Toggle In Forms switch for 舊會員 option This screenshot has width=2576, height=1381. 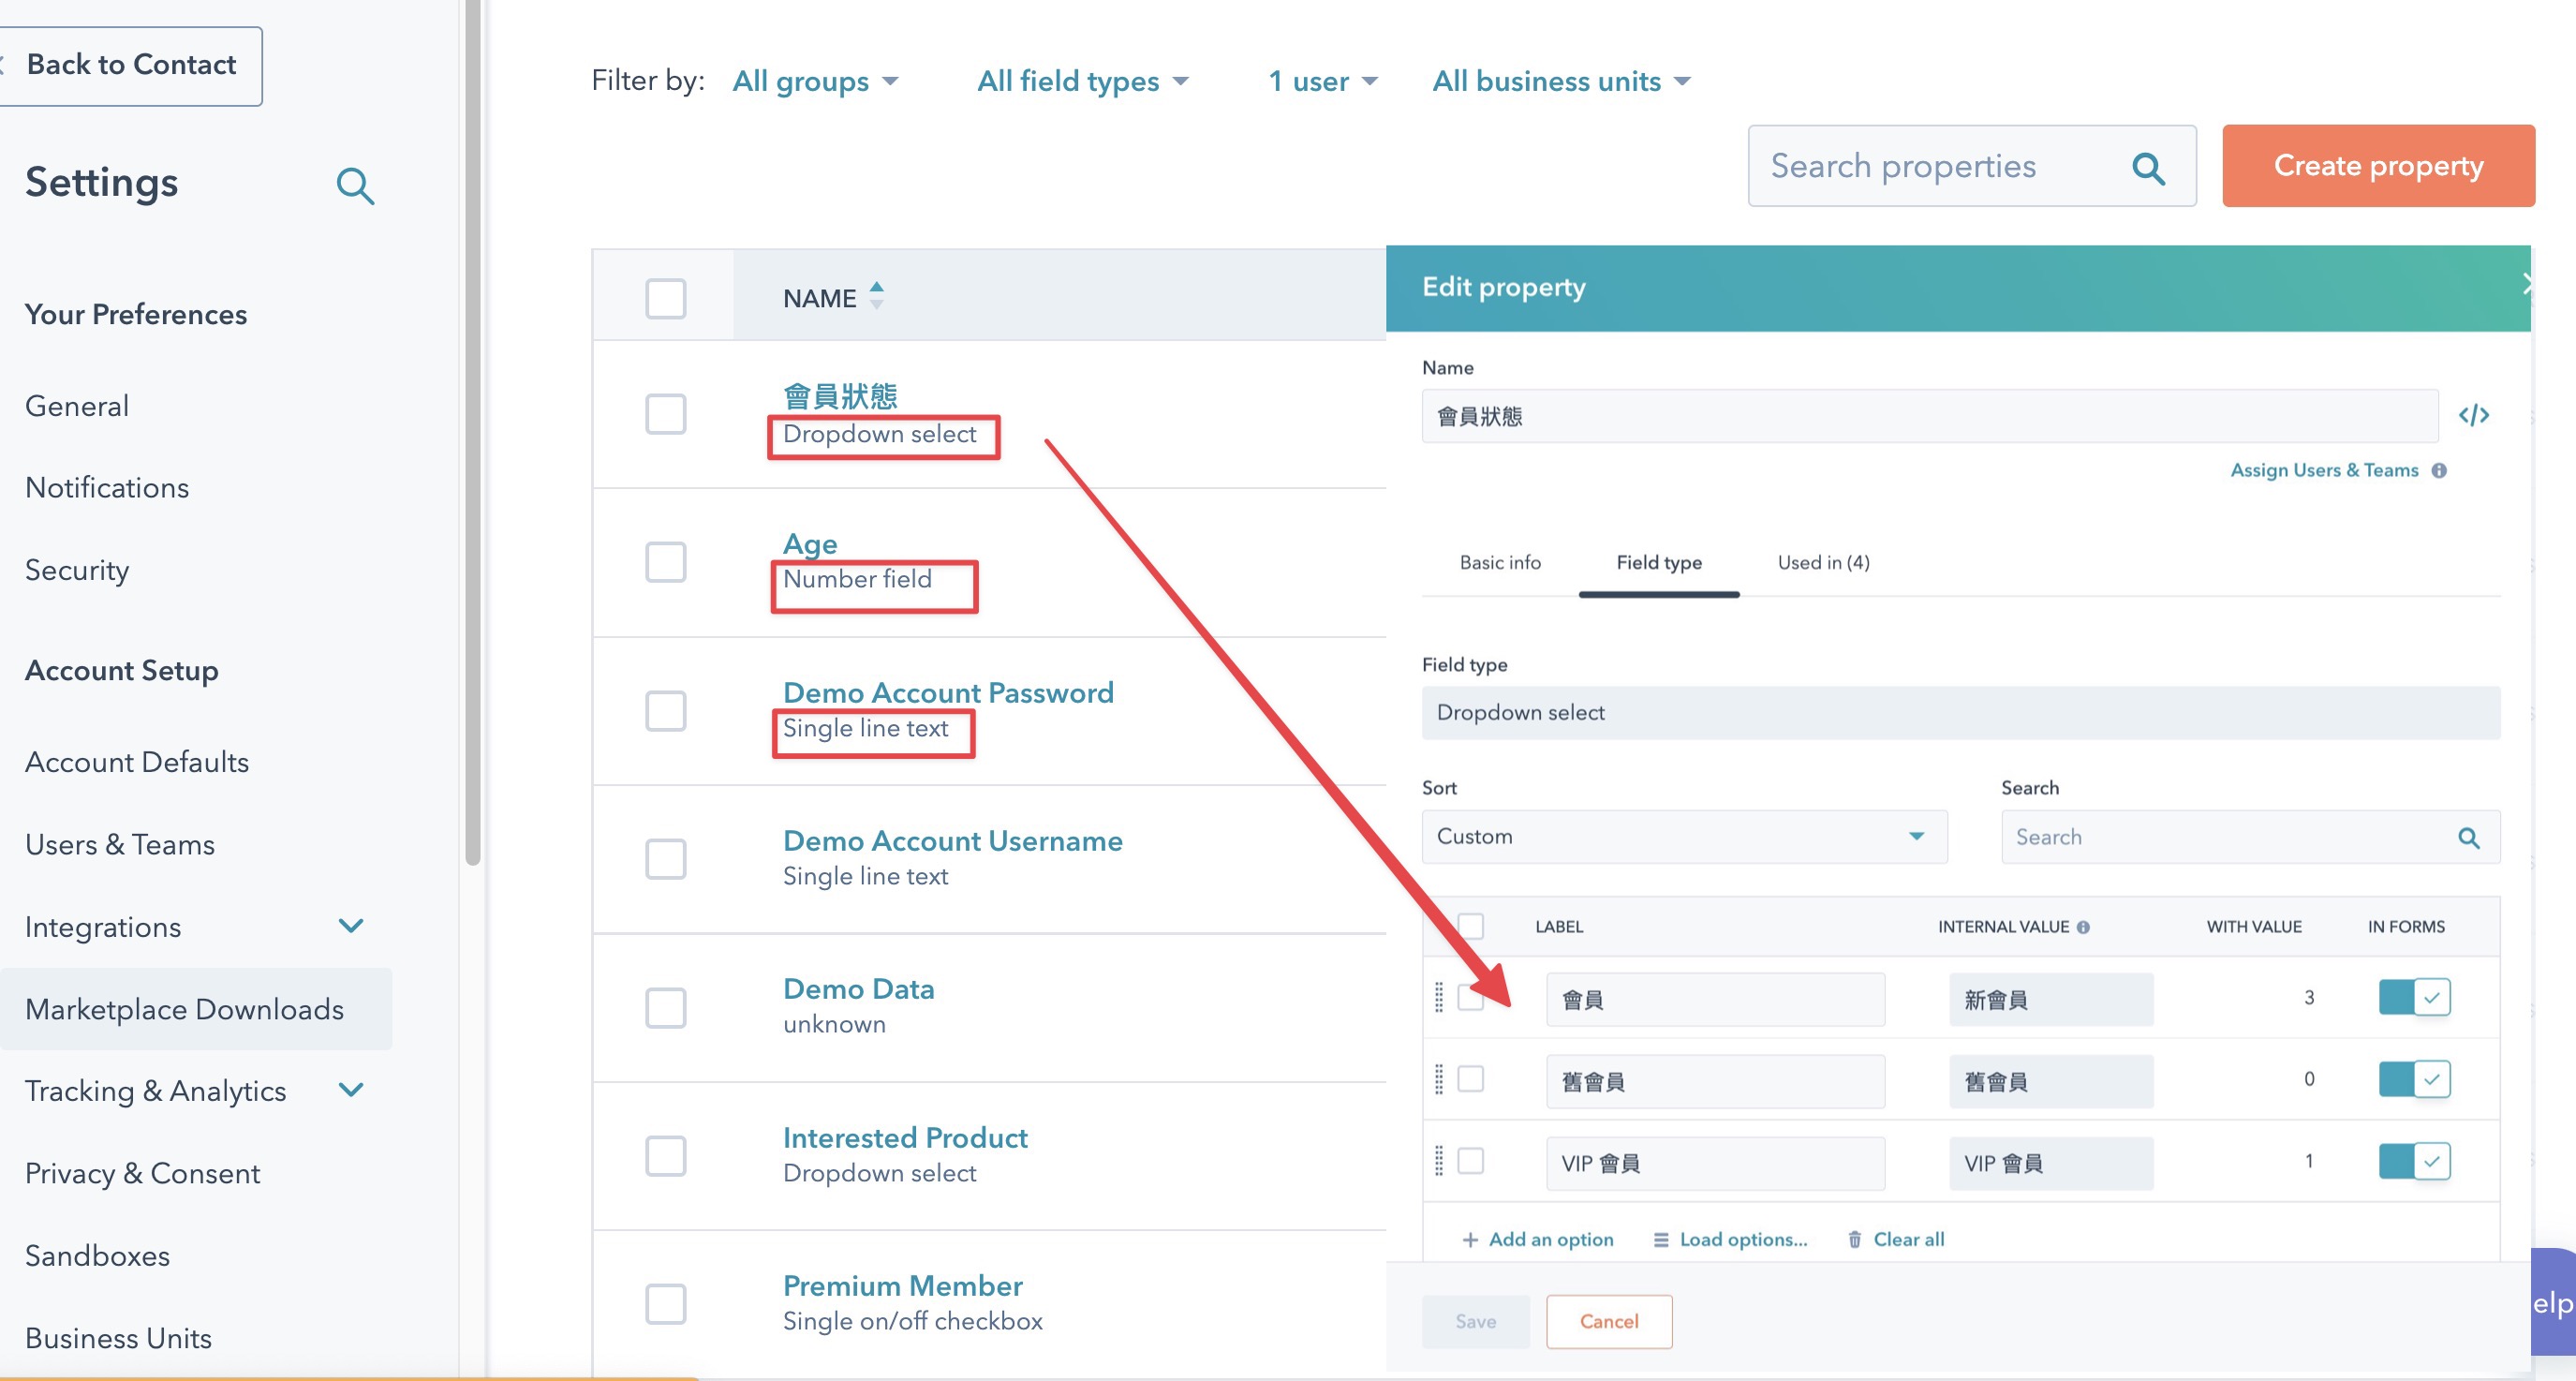2414,1079
